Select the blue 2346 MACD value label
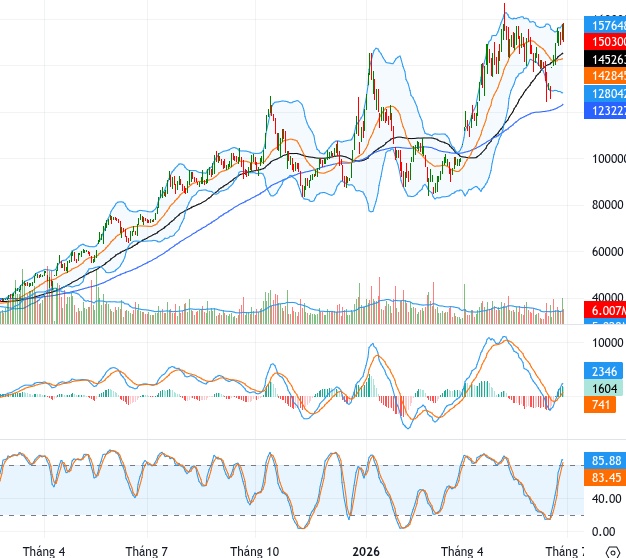 coord(603,371)
